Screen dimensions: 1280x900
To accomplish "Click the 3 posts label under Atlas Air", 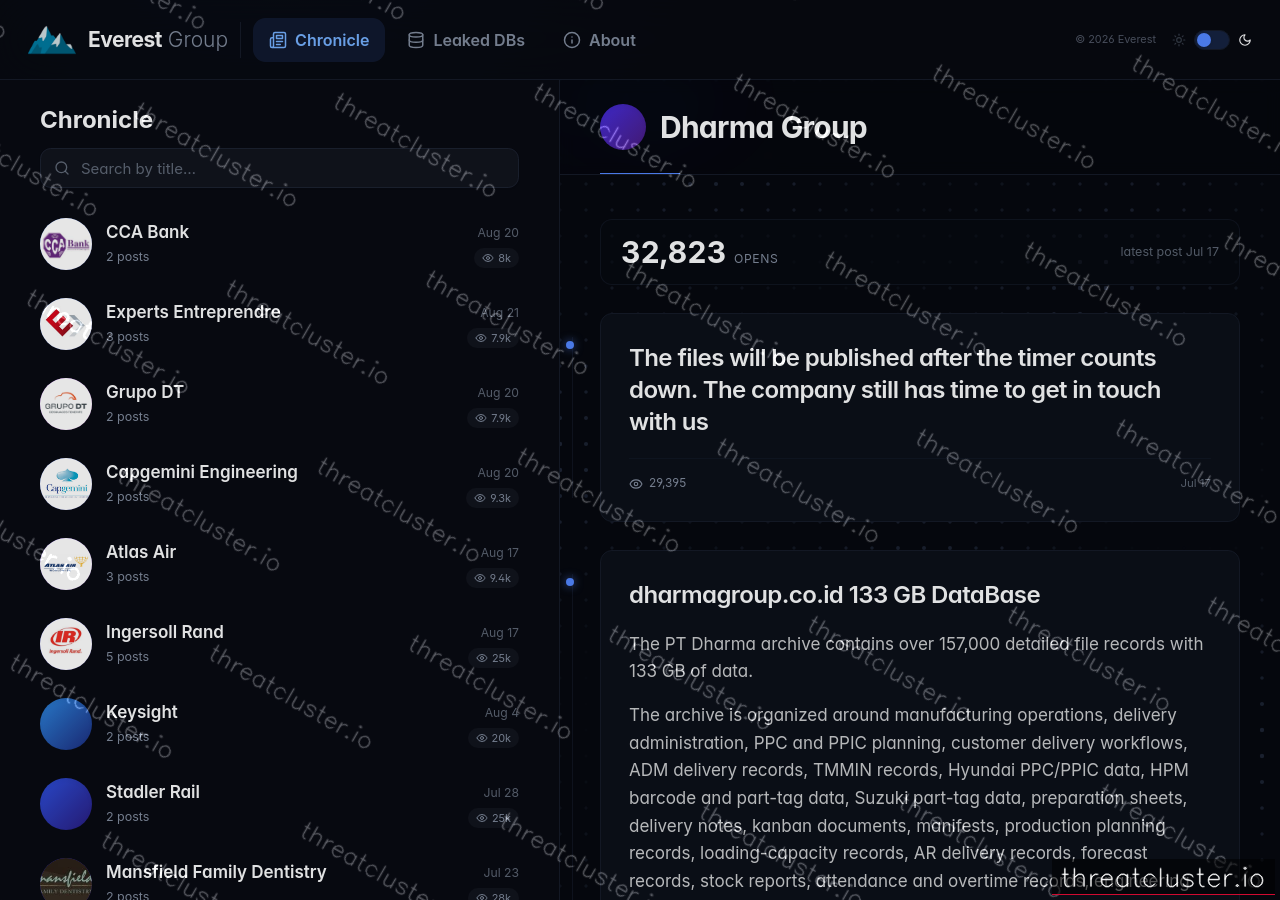I will [x=127, y=577].
